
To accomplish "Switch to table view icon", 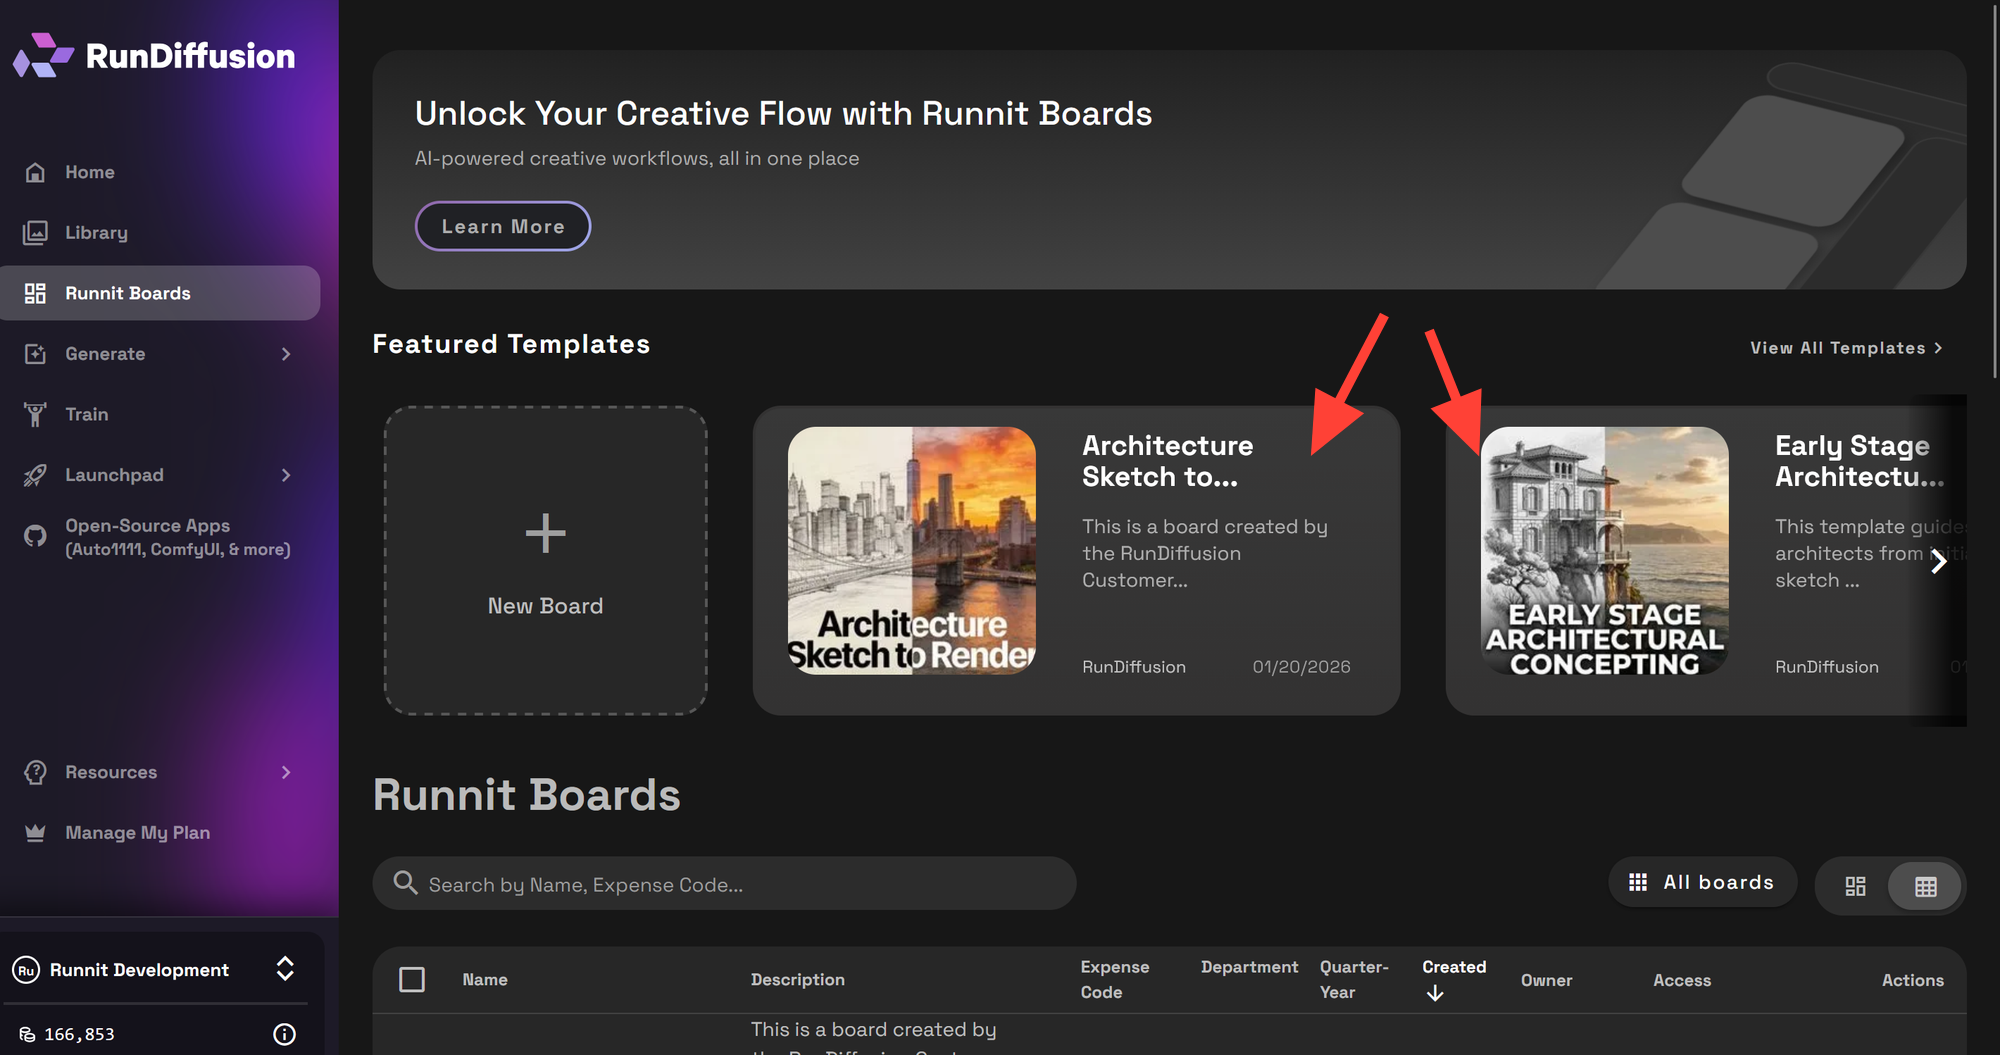I will coord(1925,886).
